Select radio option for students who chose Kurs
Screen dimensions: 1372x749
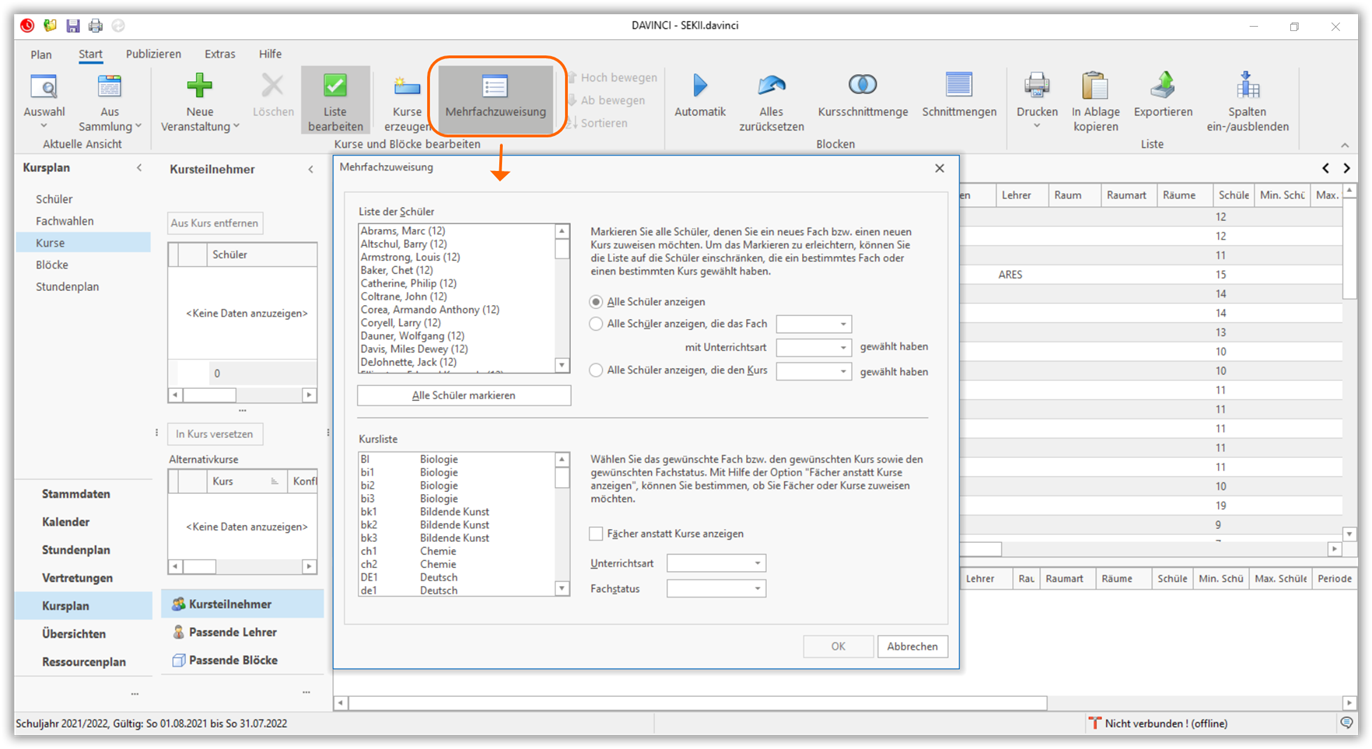[597, 371]
